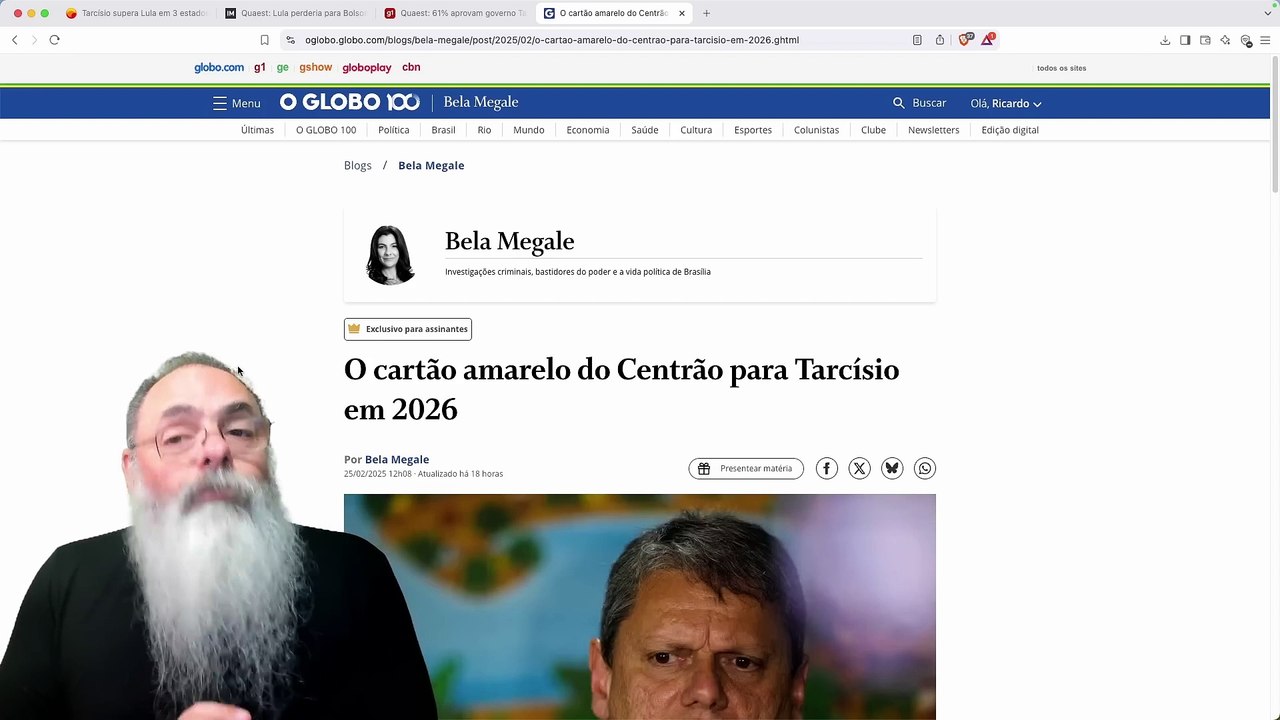Open Esportes section

click(x=753, y=130)
